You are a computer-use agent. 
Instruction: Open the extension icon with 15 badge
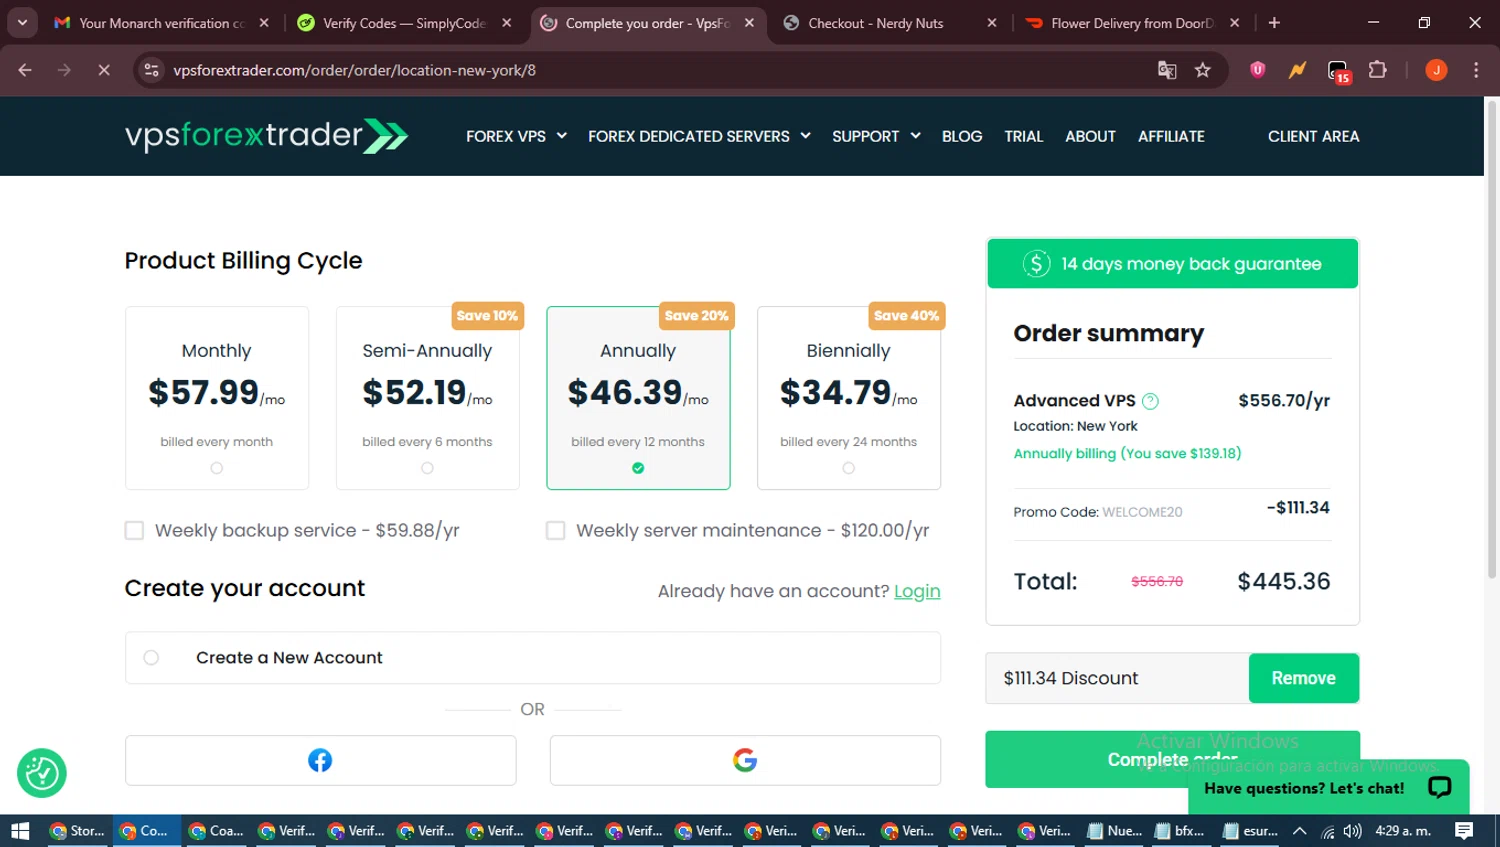tap(1338, 71)
